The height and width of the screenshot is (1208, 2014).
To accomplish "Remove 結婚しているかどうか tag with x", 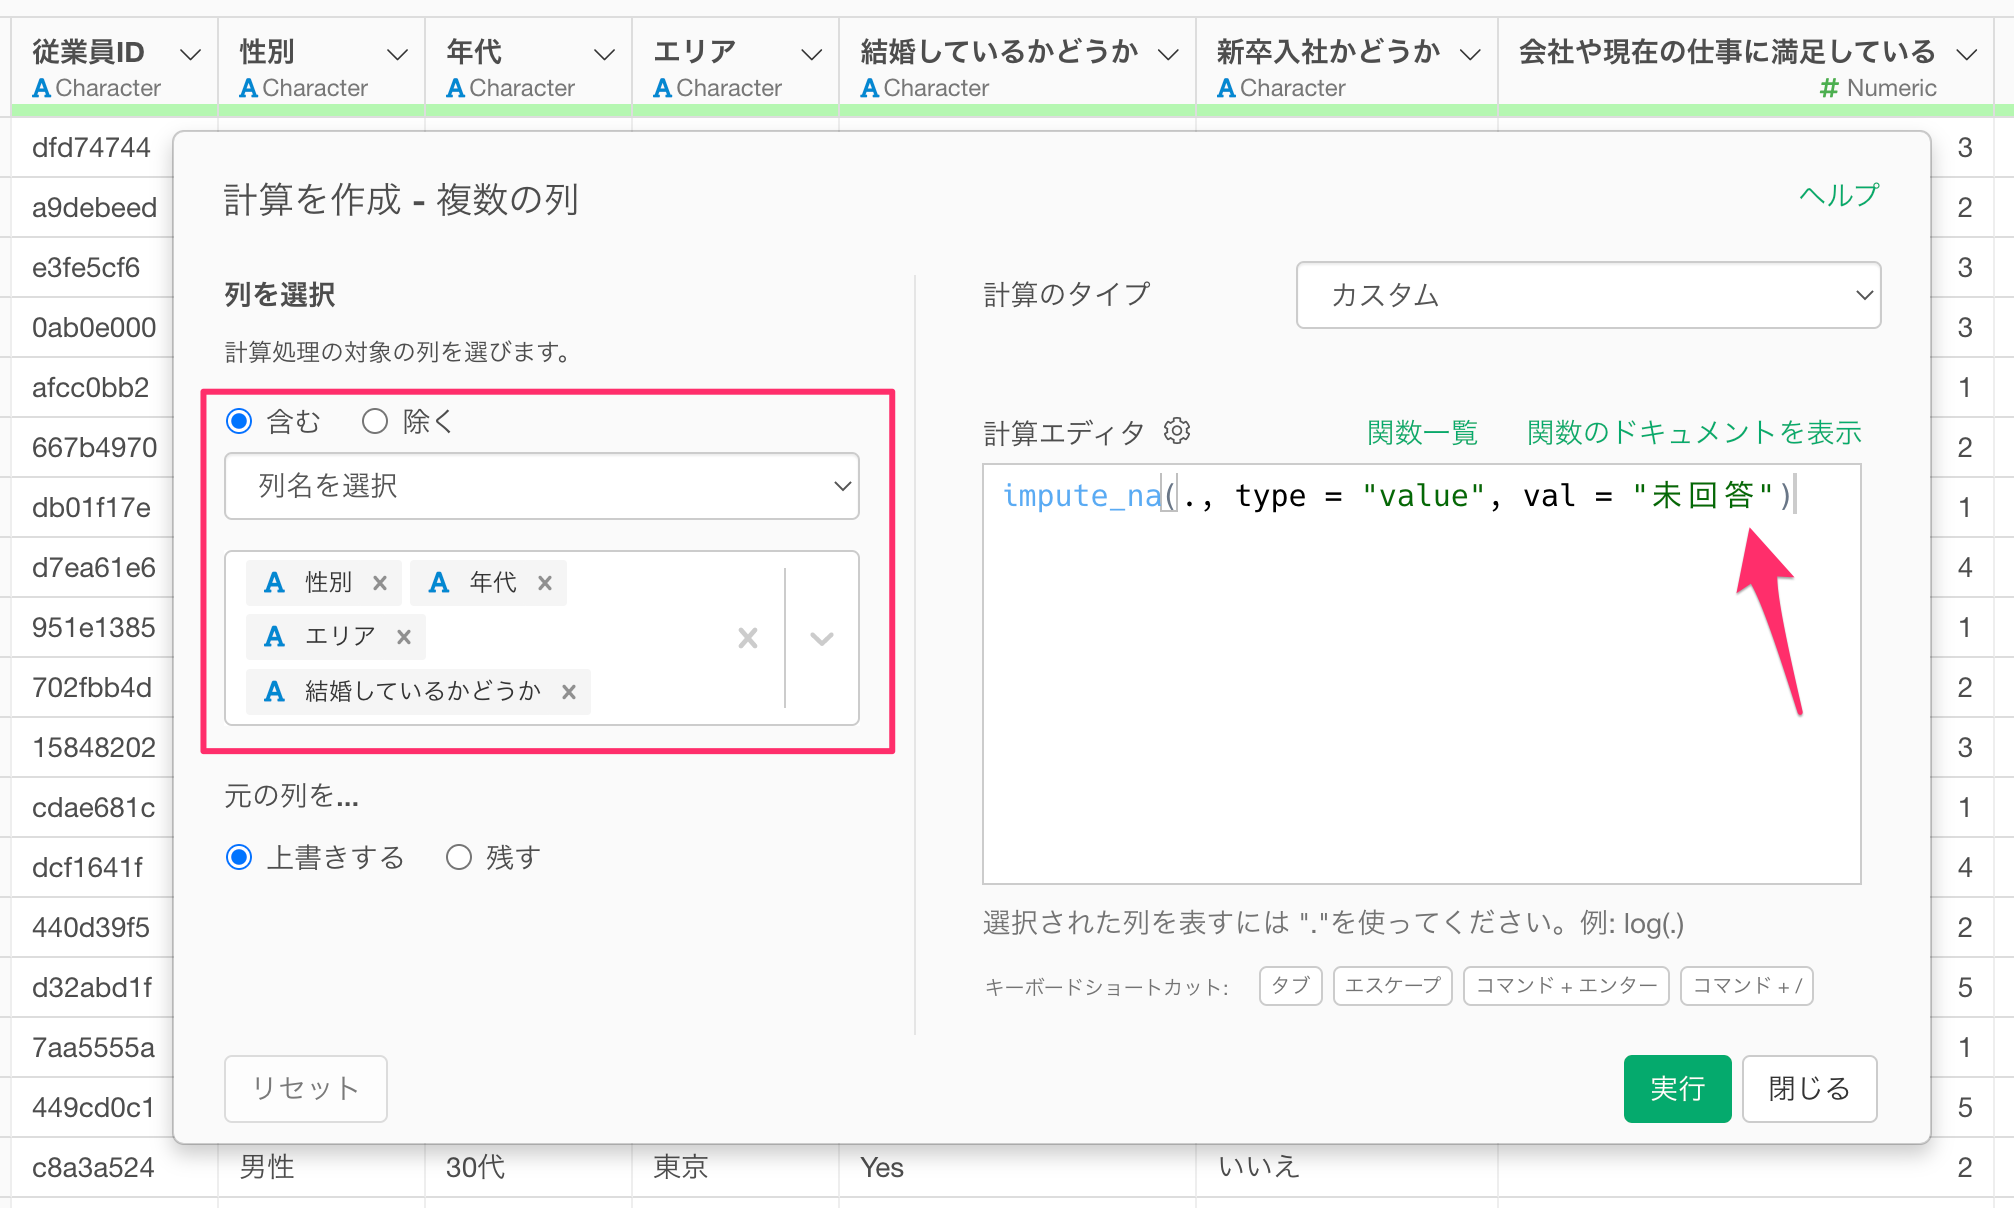I will point(569,692).
